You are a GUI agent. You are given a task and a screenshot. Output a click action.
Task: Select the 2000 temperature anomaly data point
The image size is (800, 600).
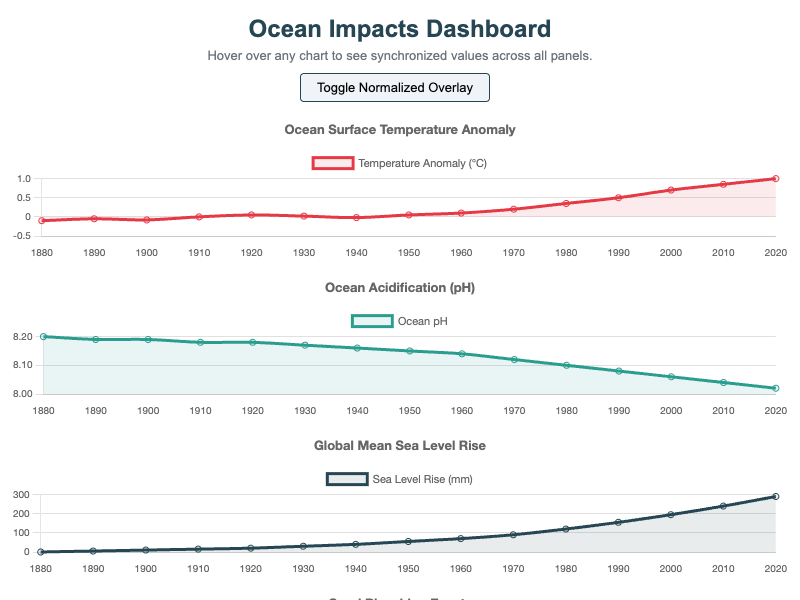point(671,190)
